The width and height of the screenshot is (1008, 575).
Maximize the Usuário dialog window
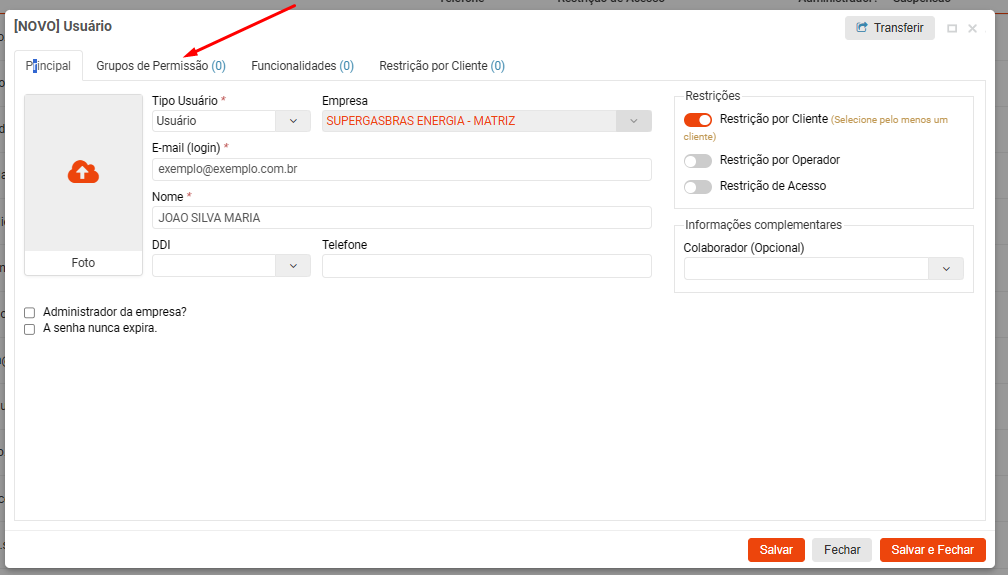tap(952, 29)
